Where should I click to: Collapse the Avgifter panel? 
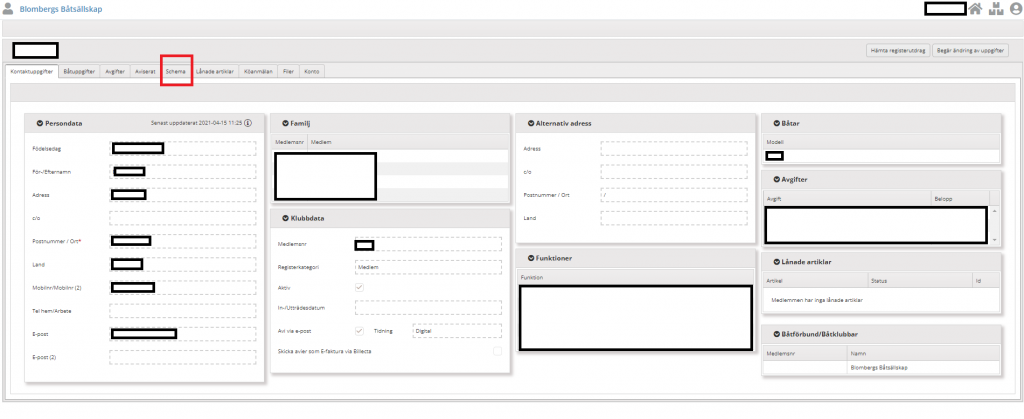click(776, 179)
